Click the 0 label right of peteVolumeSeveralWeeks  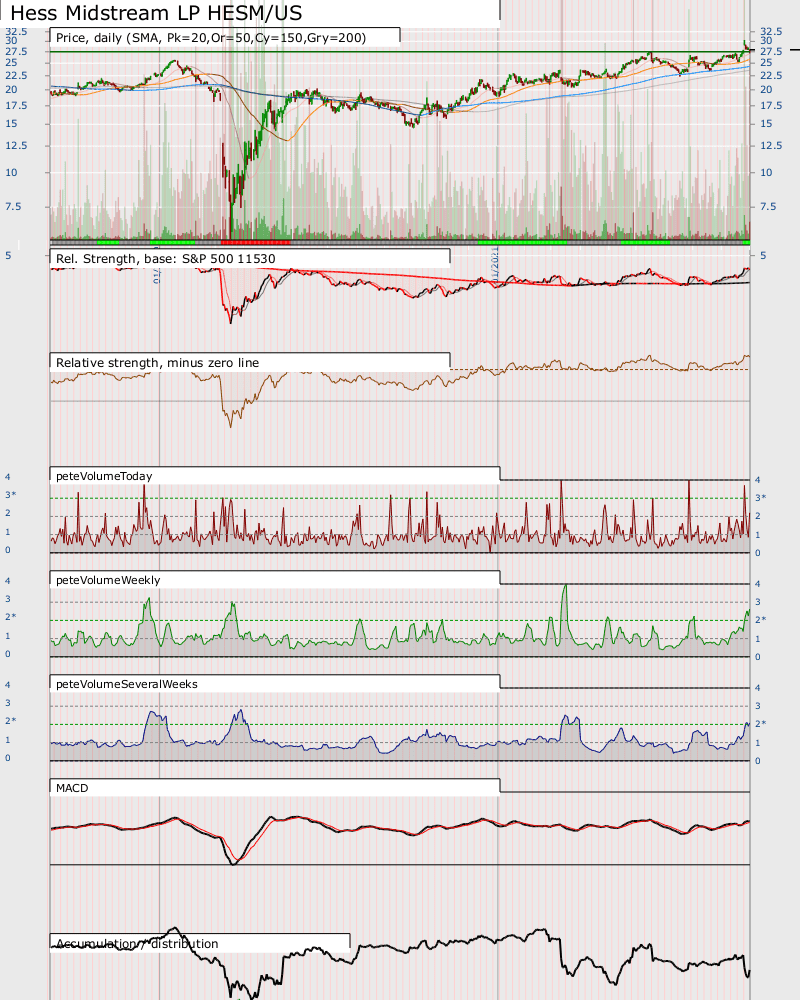click(x=757, y=761)
